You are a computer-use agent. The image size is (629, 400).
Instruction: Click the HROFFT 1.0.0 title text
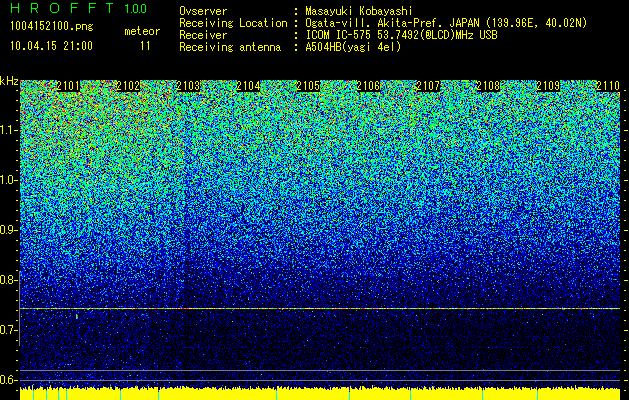click(79, 8)
